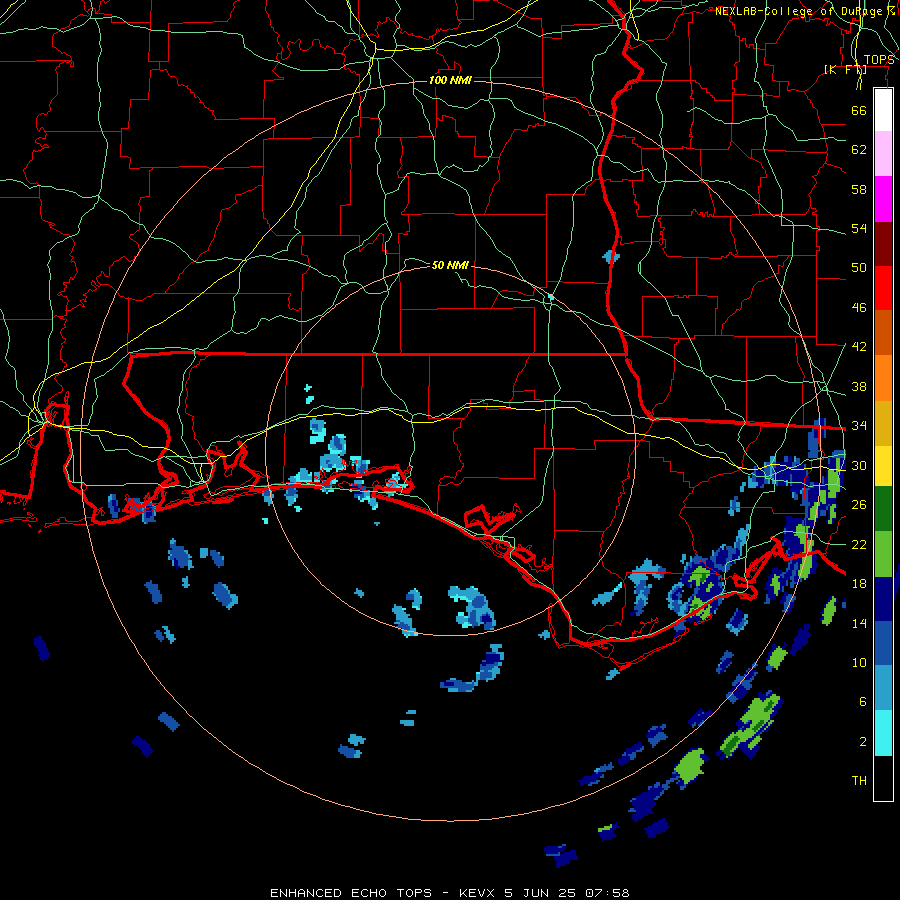Pick the burnt orange swatch on the legend
Image resolution: width=900 pixels, height=900 pixels.
tap(883, 332)
